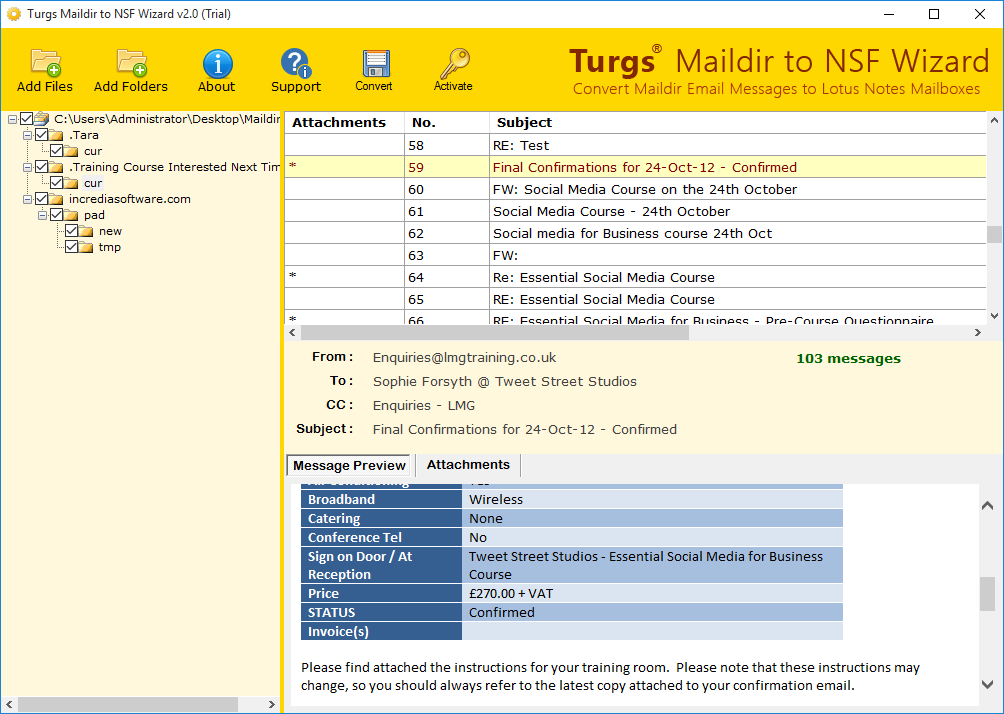Click the Attachments column header
This screenshot has width=1004, height=714.
(344, 122)
